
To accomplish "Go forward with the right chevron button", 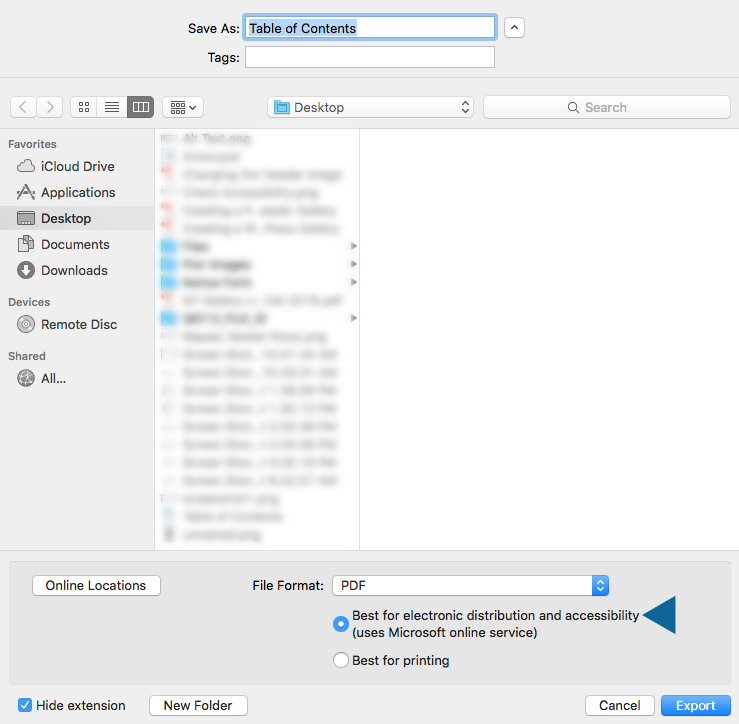I will tap(50, 107).
